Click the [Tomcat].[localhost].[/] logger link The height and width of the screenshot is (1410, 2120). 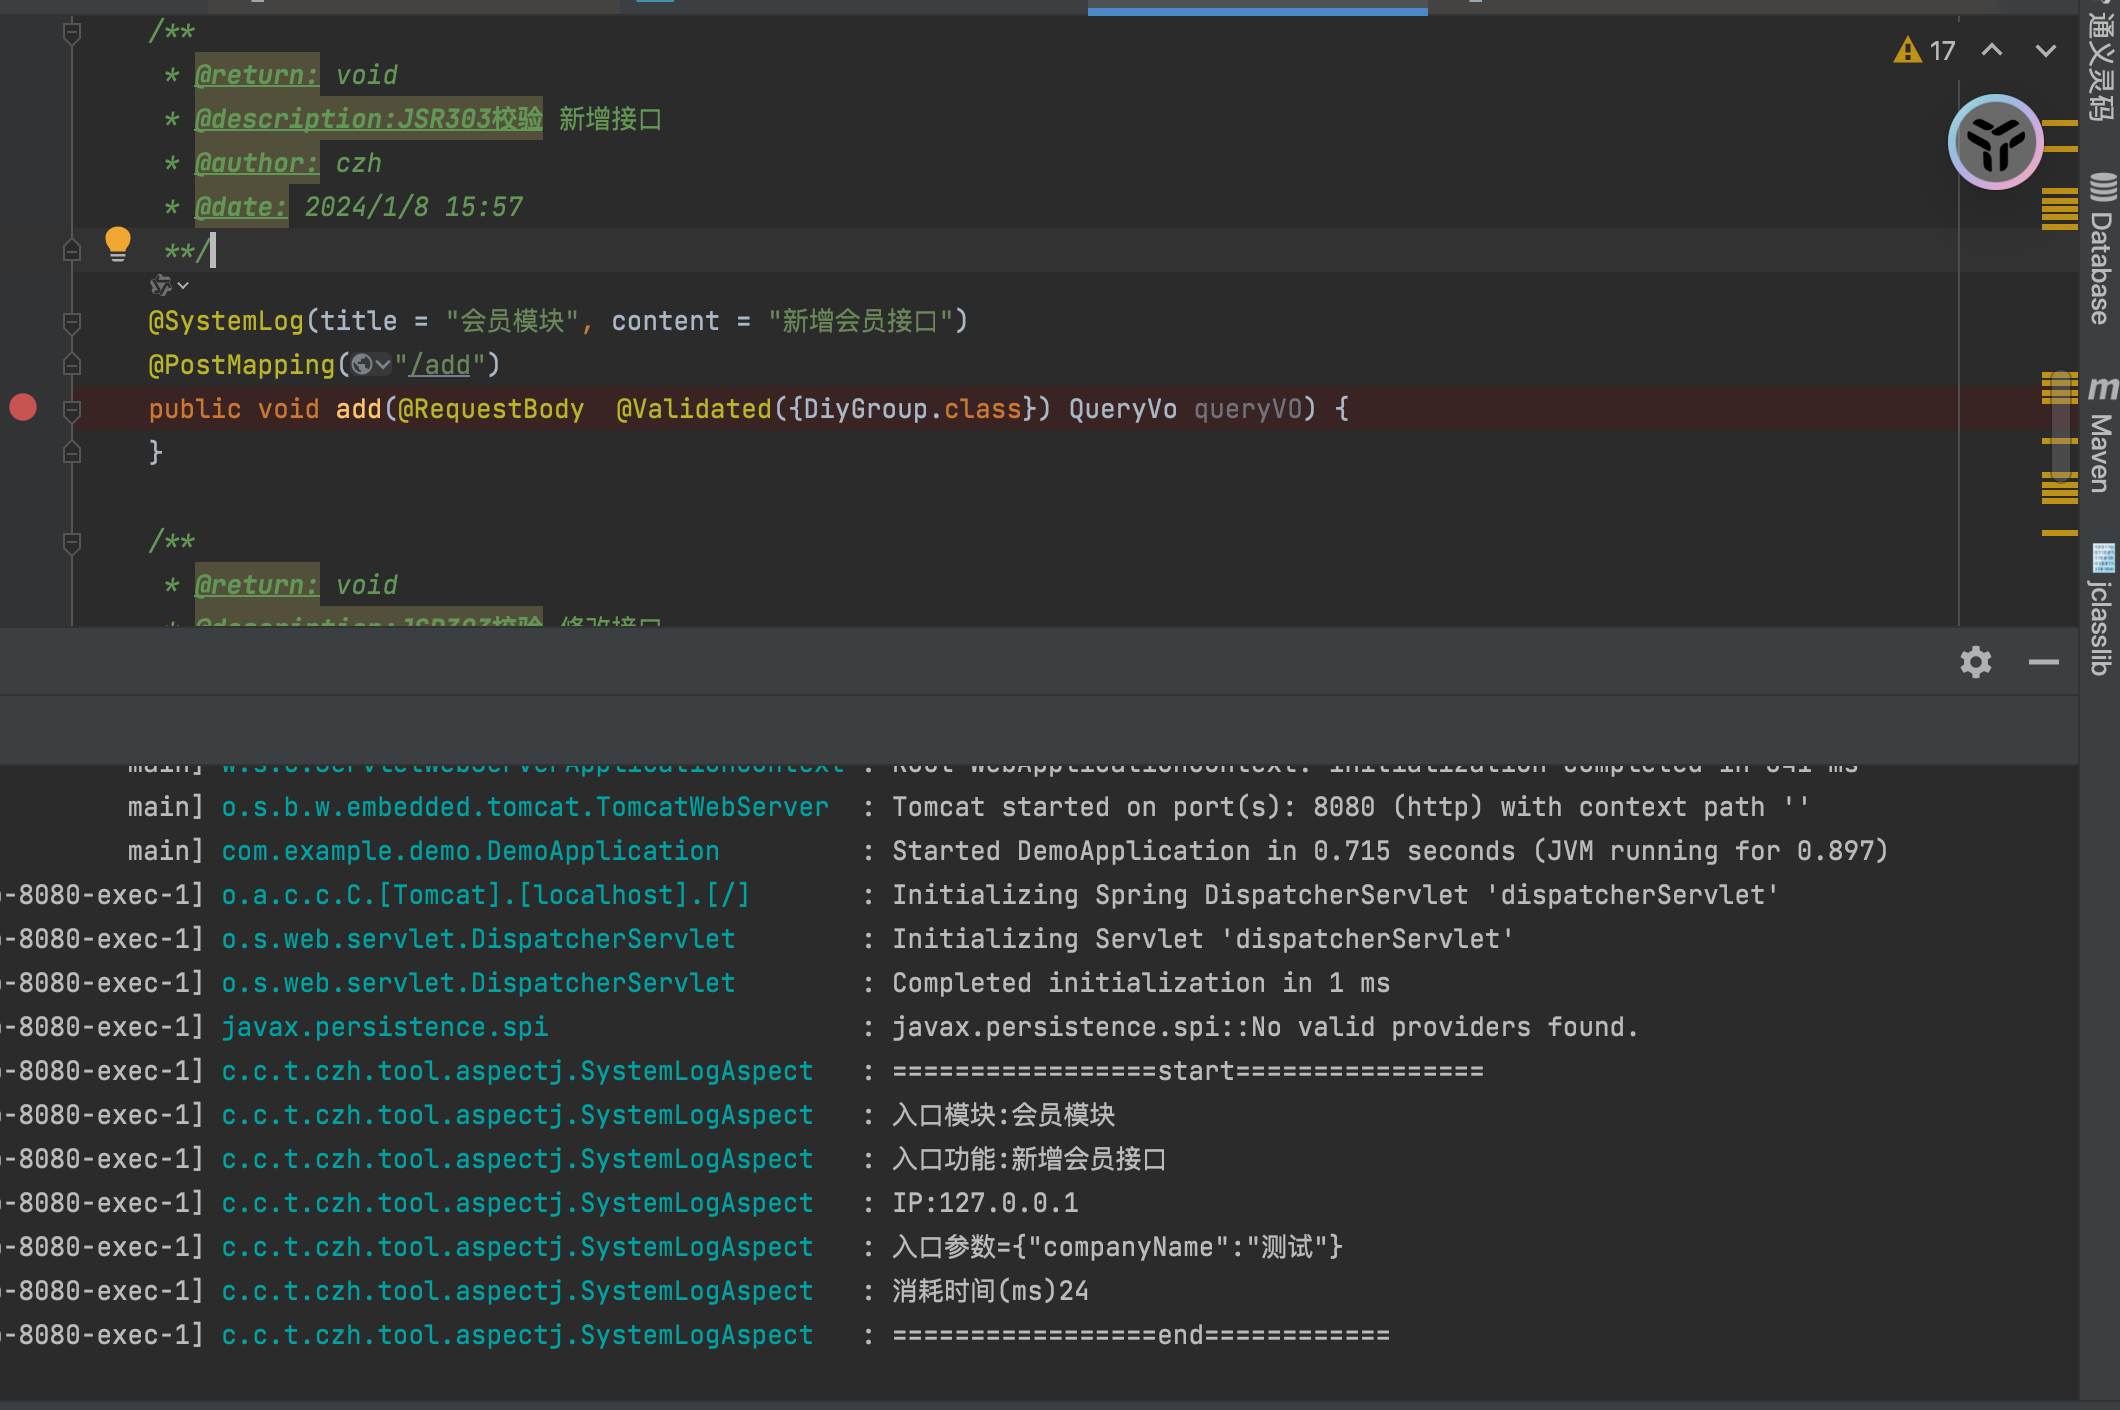click(485, 895)
